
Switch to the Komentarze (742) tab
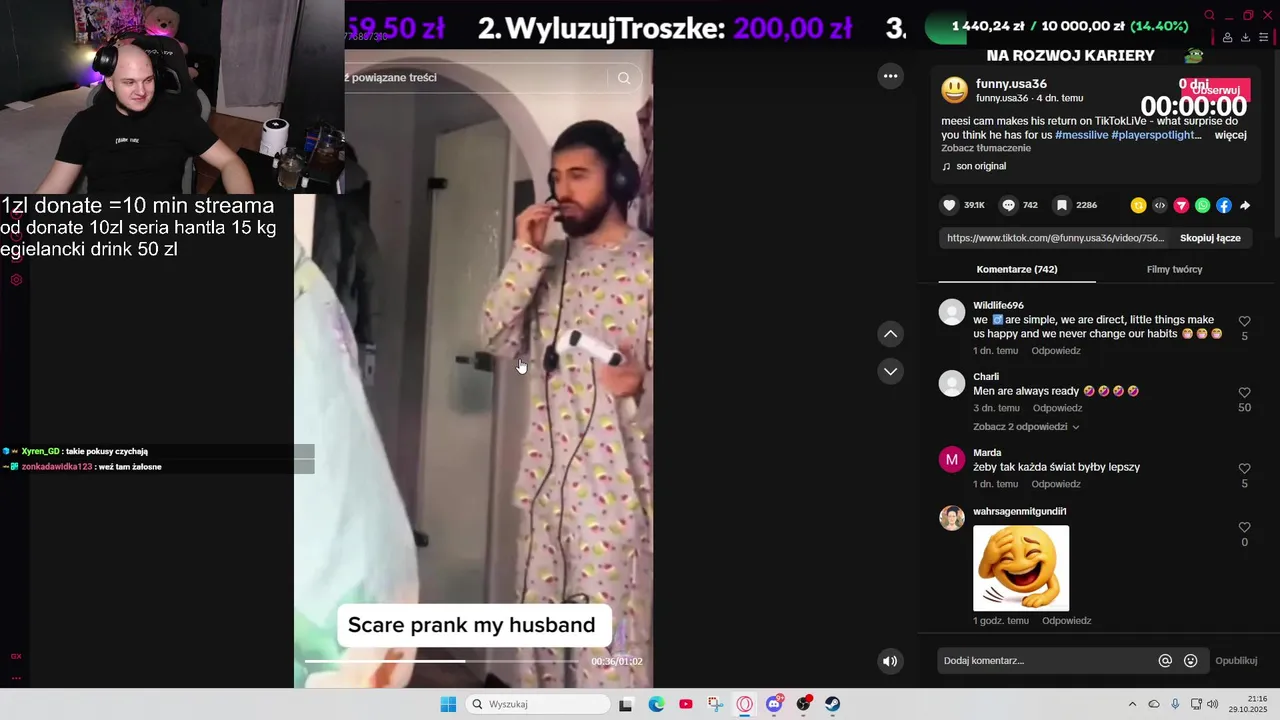(x=1017, y=269)
